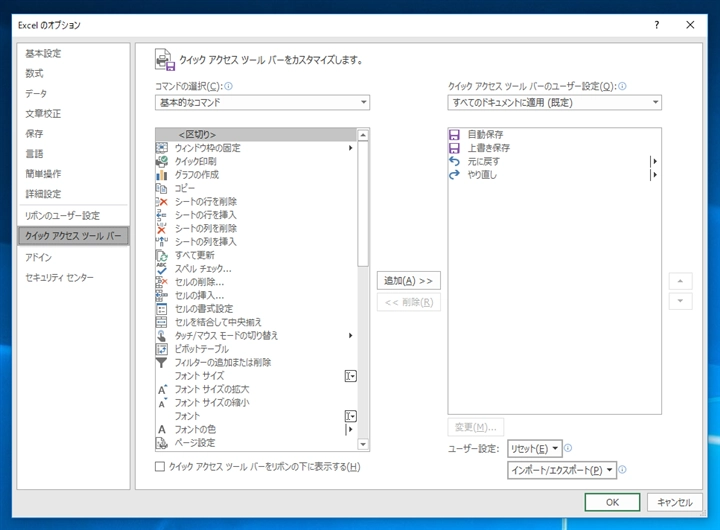Open the インポート/エクスポート dropdown
Screen dimensions: 720x530
tap(562, 470)
